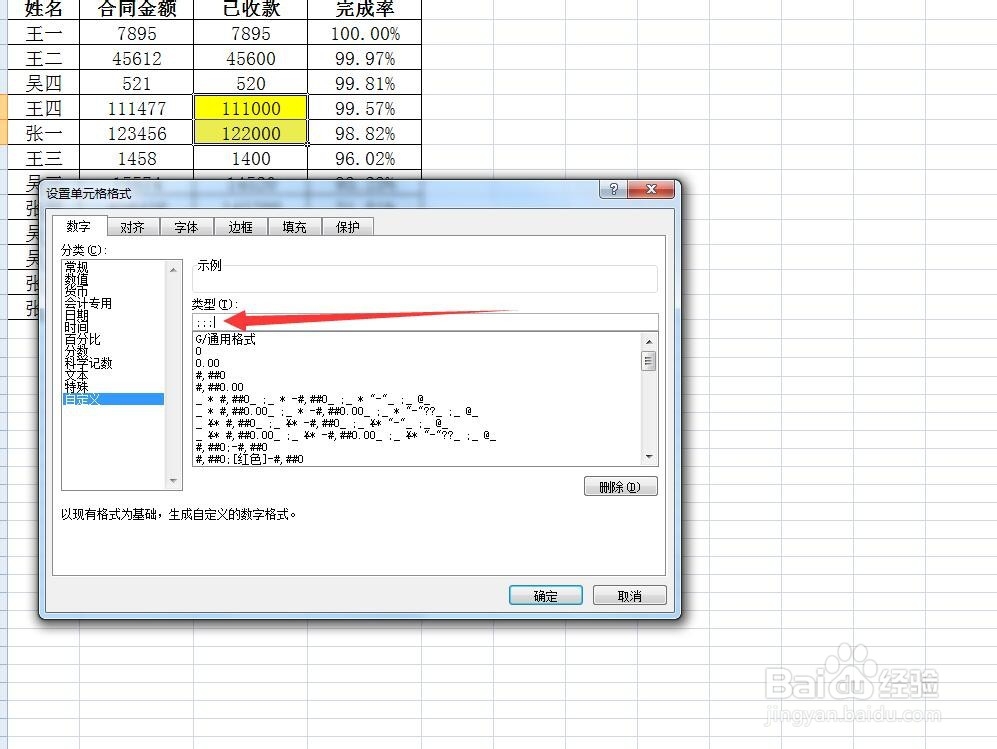The width and height of the screenshot is (997, 749).
Task: Switch to the 边框 border tab
Action: point(240,226)
